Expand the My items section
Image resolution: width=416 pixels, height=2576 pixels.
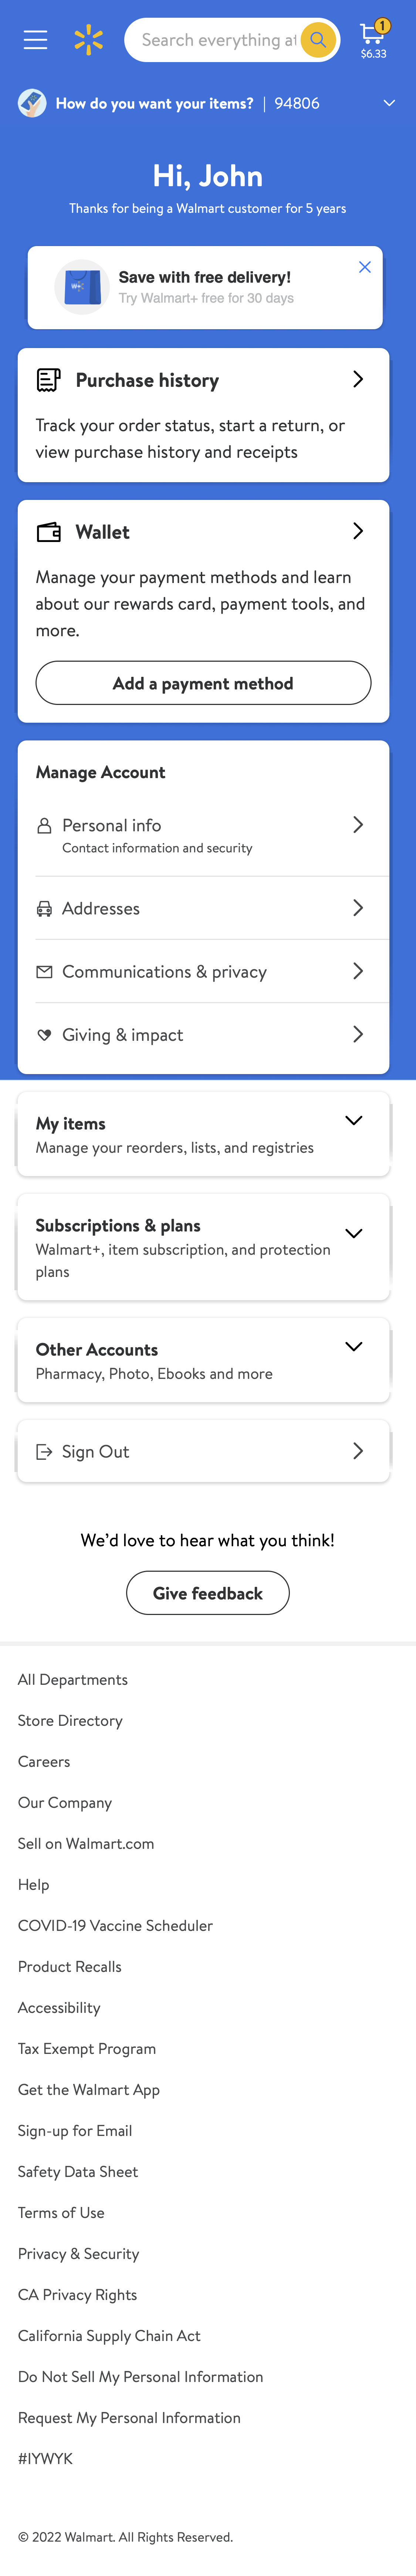coord(353,1121)
